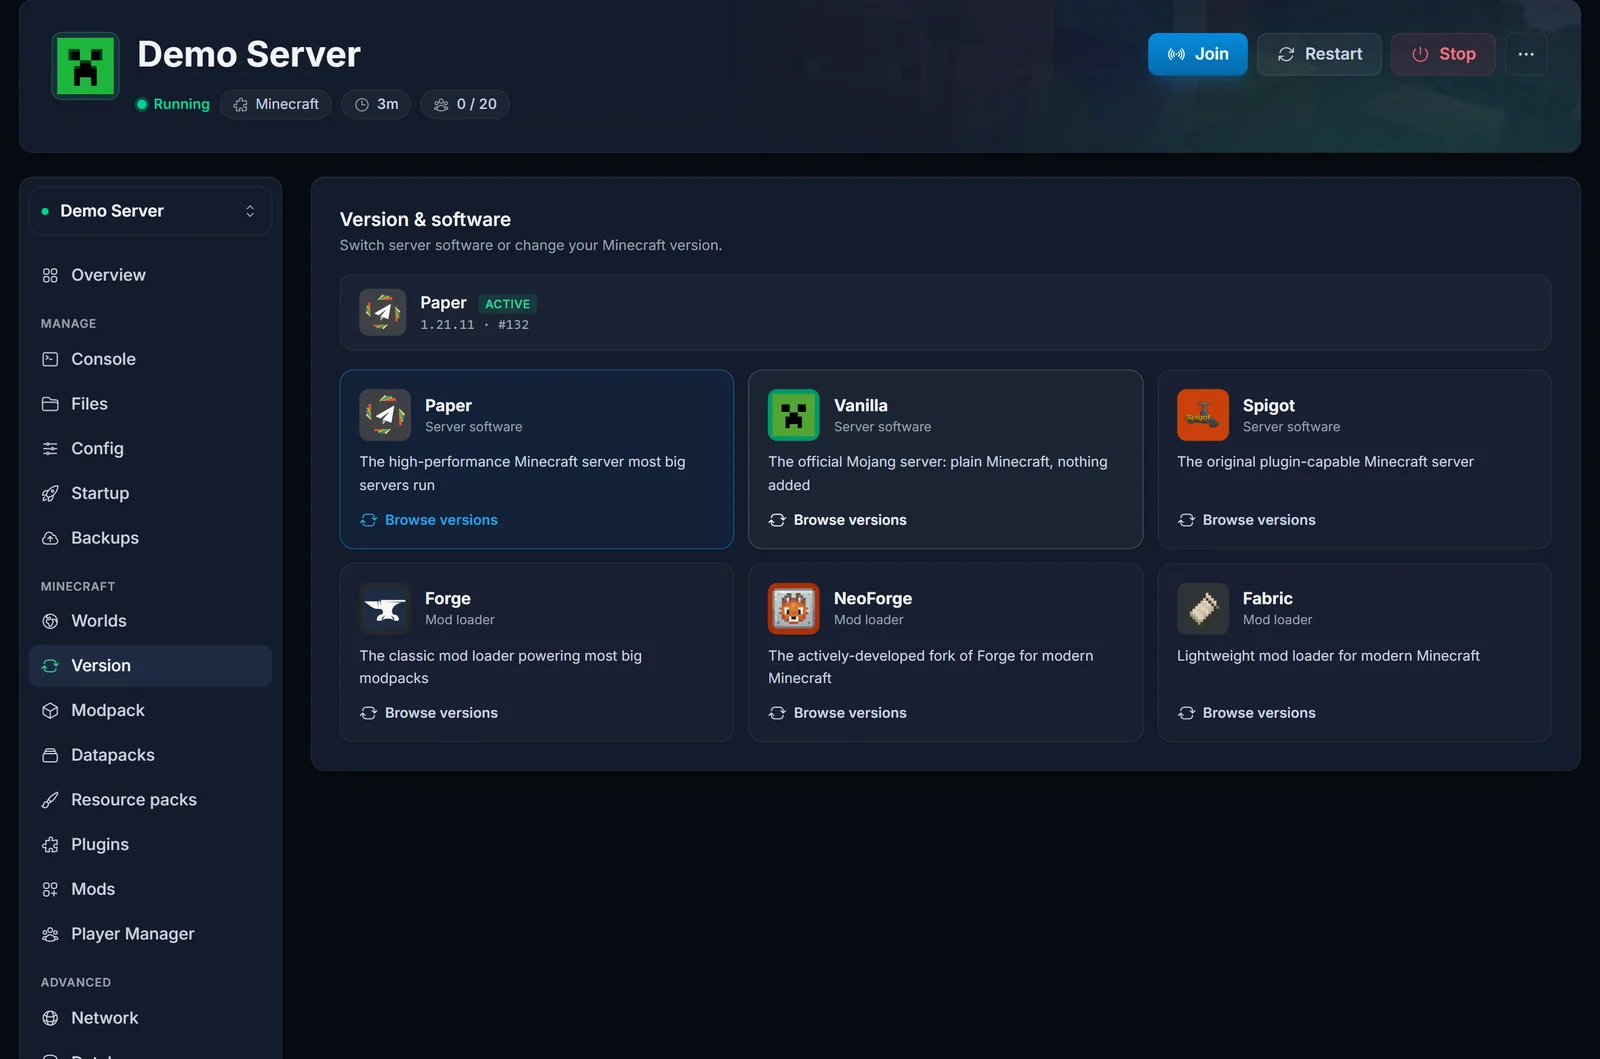Viewport: 1600px width, 1059px height.
Task: Go to the Console section
Action: coord(150,359)
